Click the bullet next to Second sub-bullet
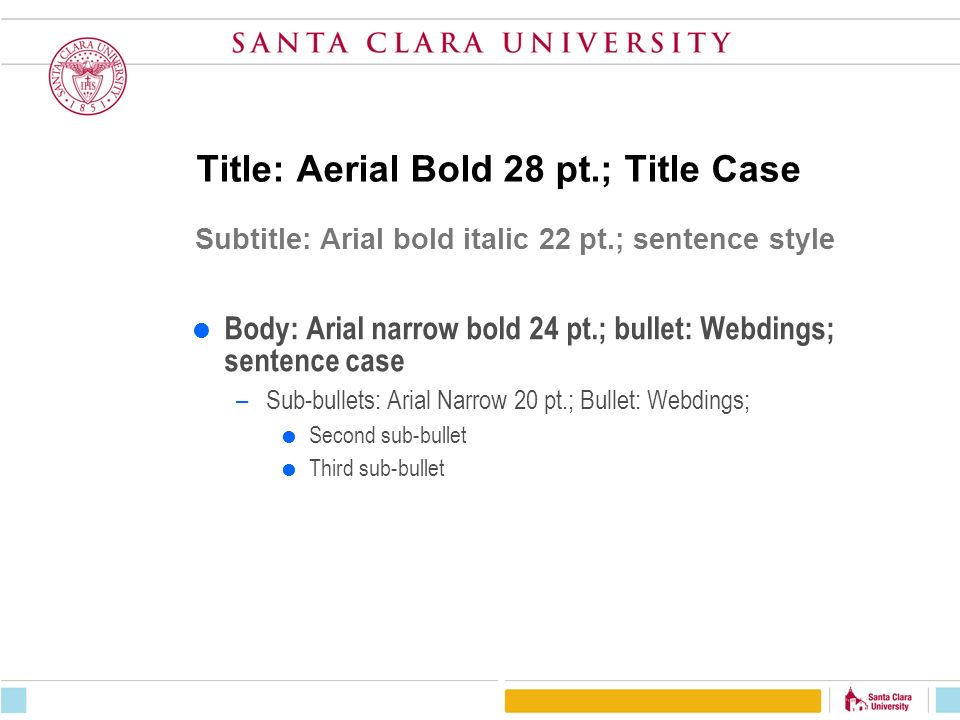960x720 pixels. tap(289, 437)
